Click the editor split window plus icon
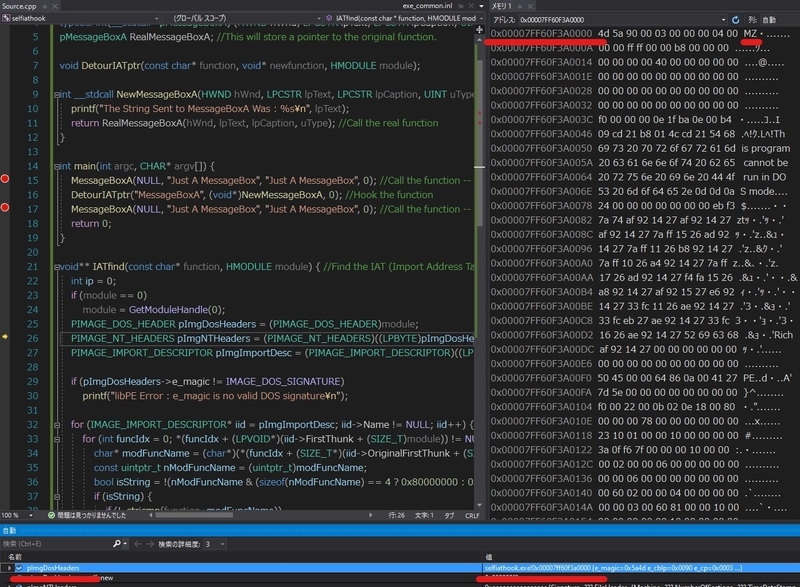800x587 pixels. (479, 30)
